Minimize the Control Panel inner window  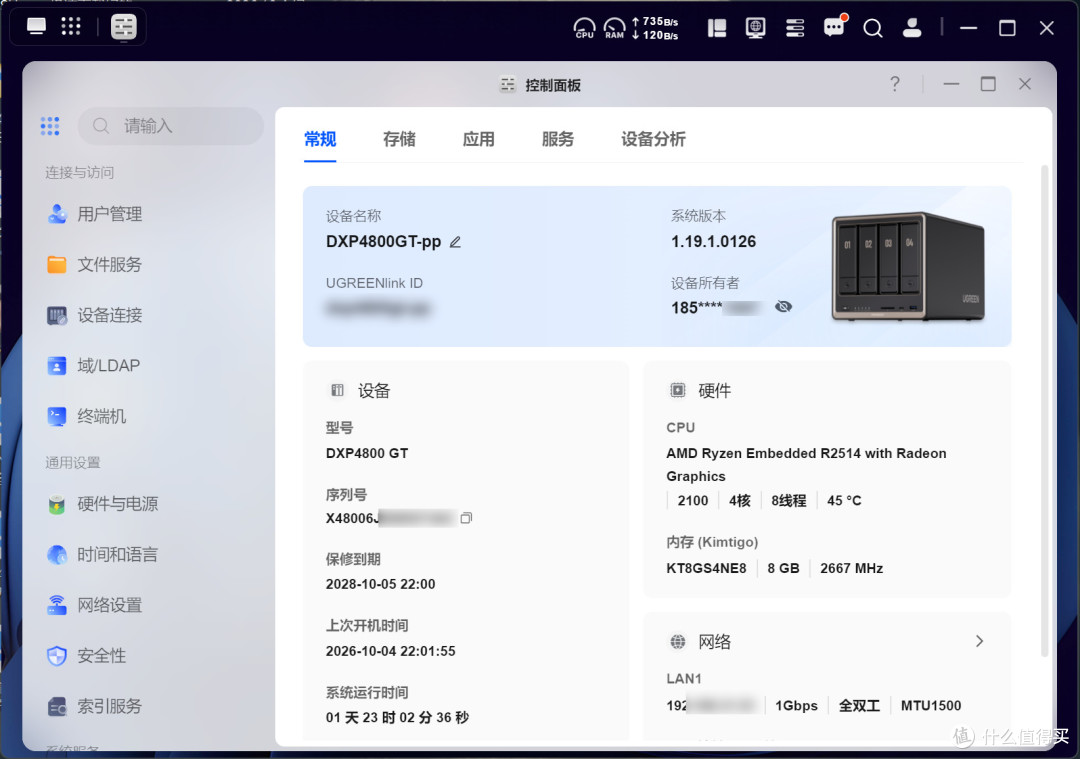(x=951, y=84)
